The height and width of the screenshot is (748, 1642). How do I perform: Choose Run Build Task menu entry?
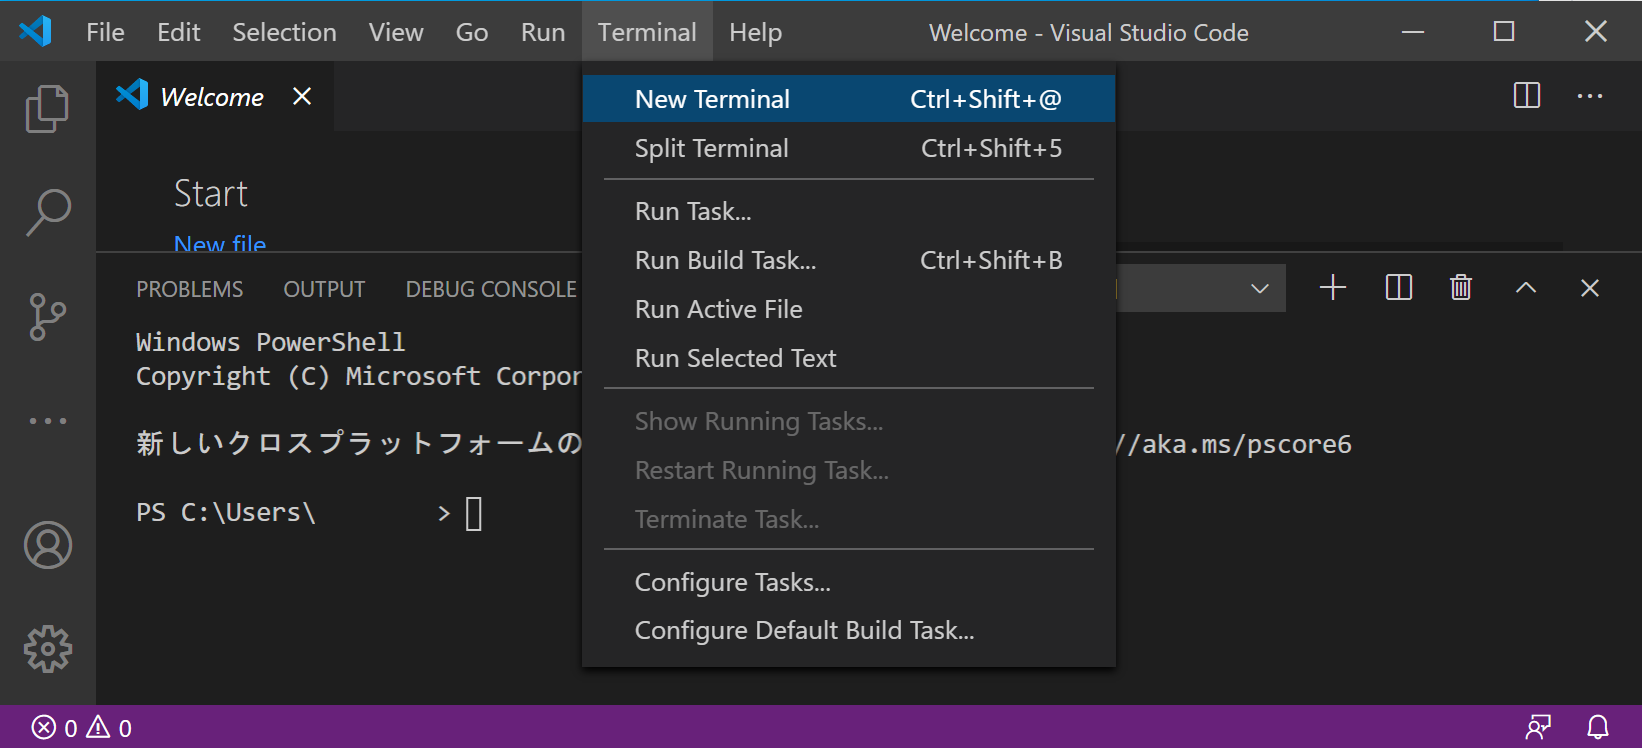[725, 260]
